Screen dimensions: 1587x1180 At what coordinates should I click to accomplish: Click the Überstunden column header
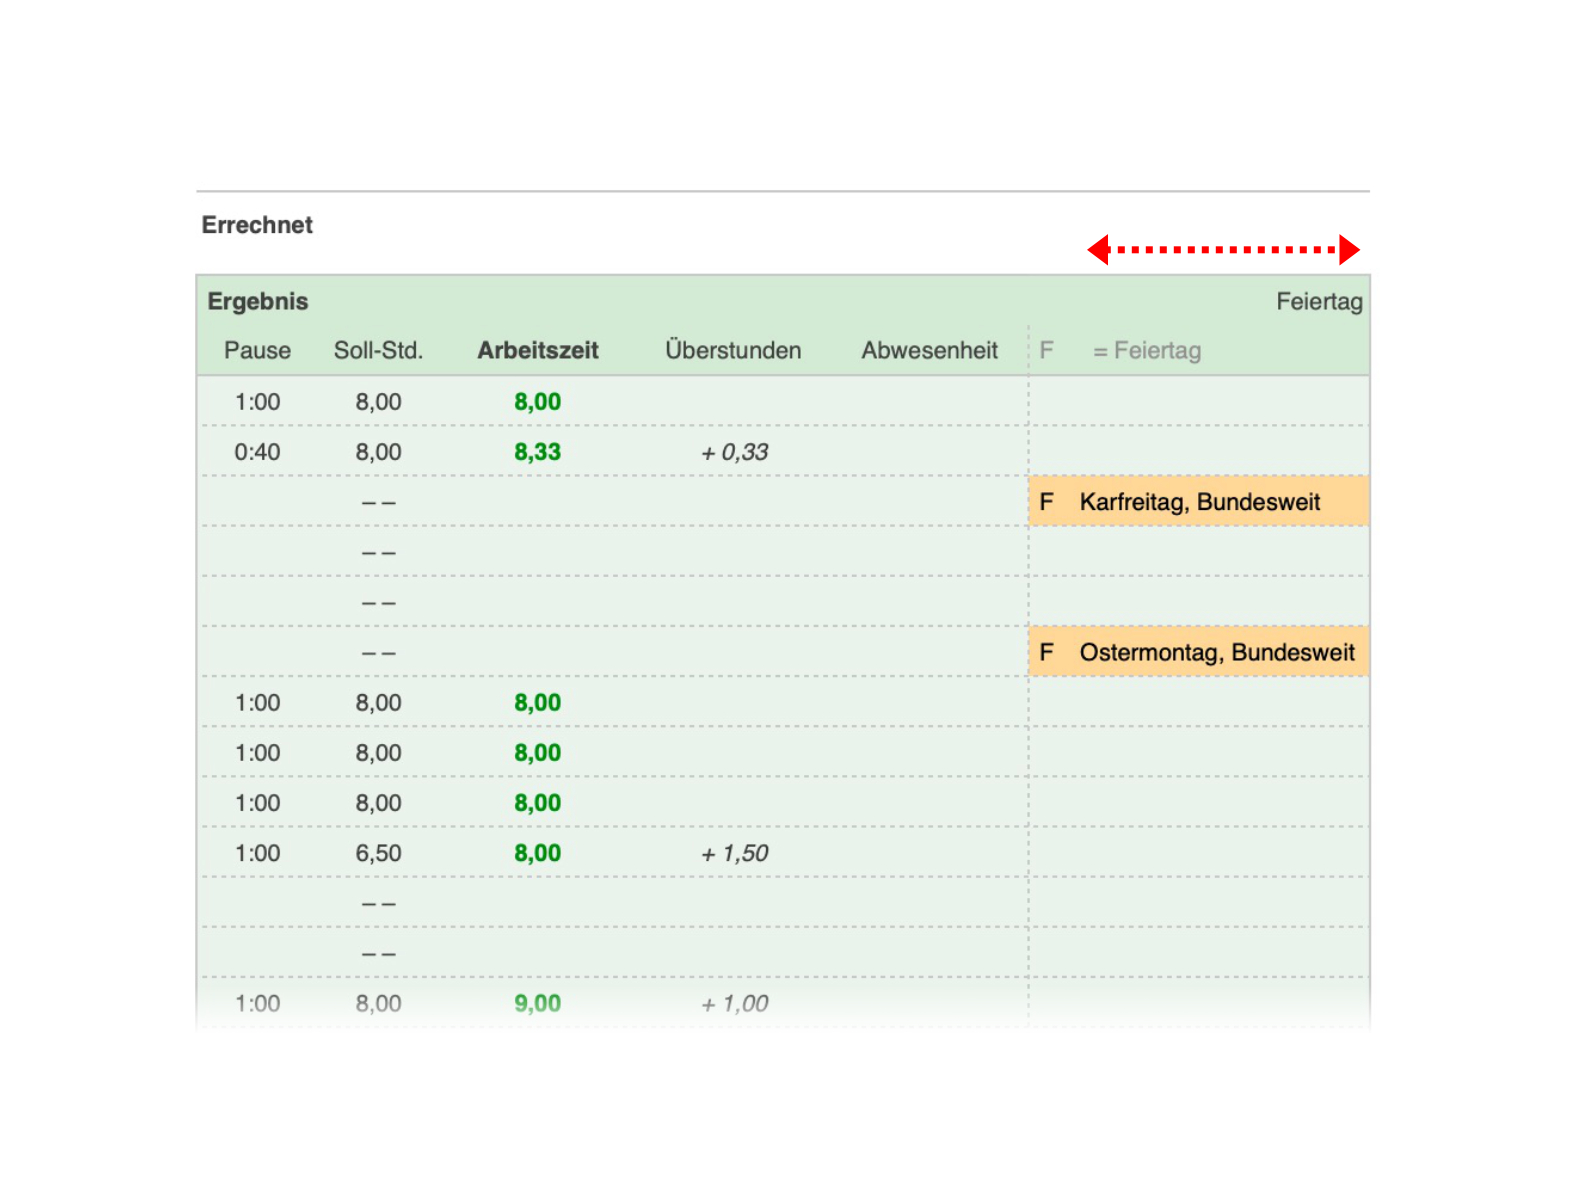pyautogui.click(x=733, y=351)
